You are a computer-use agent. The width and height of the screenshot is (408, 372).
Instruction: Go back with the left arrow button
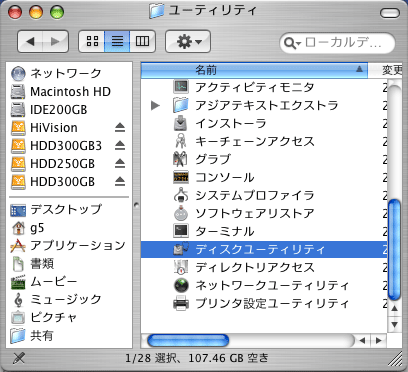[30, 41]
